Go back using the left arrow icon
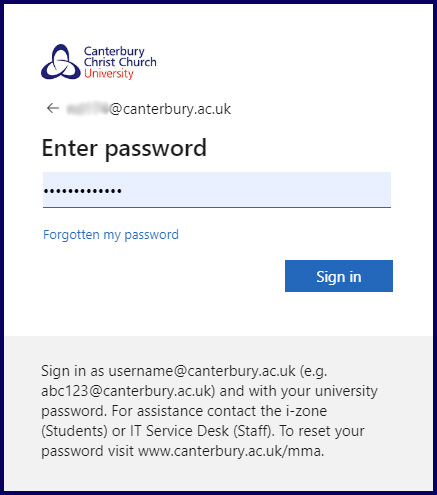Viewport: 437px width, 495px height. (53, 108)
